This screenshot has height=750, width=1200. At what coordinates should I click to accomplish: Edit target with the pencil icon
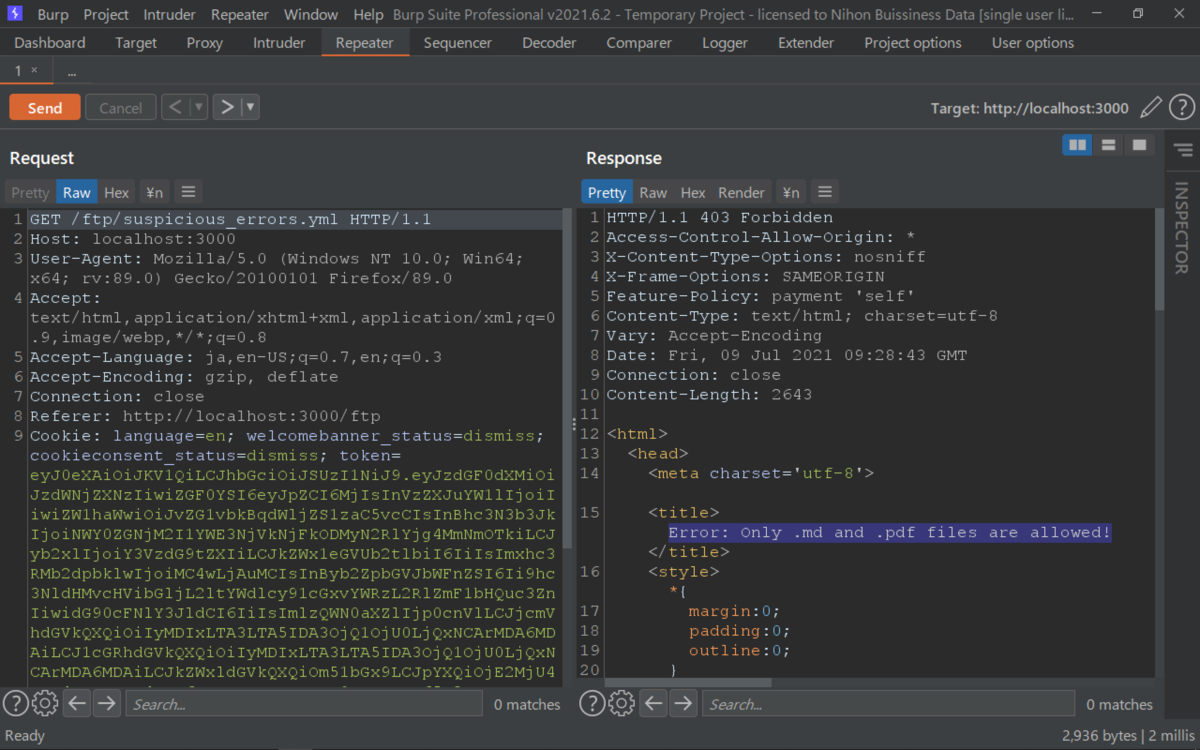point(1151,107)
